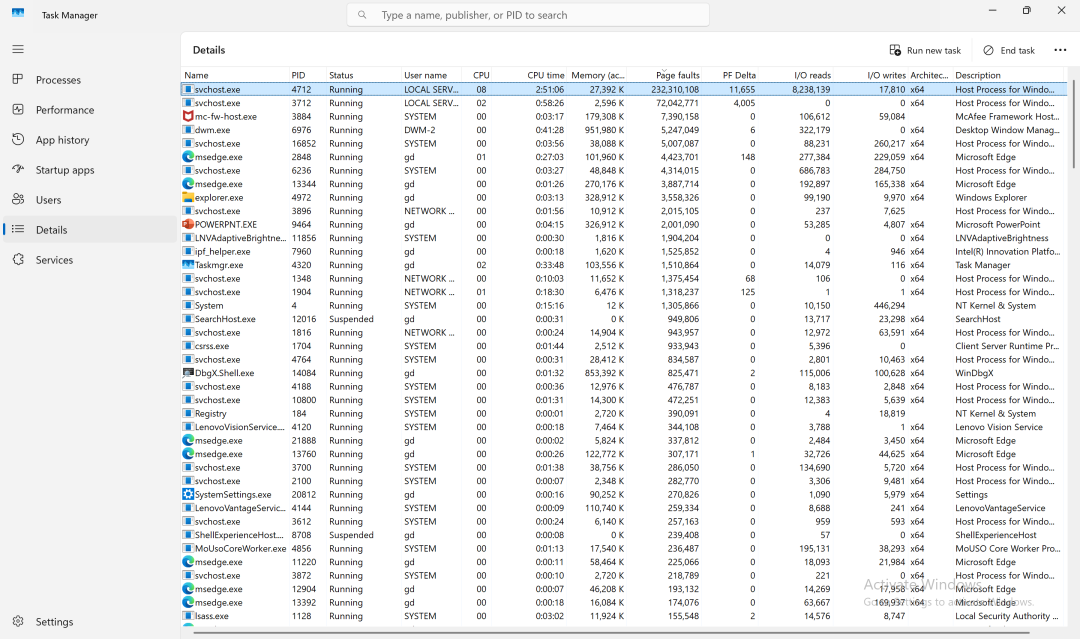Click the Run new task button

(924, 50)
